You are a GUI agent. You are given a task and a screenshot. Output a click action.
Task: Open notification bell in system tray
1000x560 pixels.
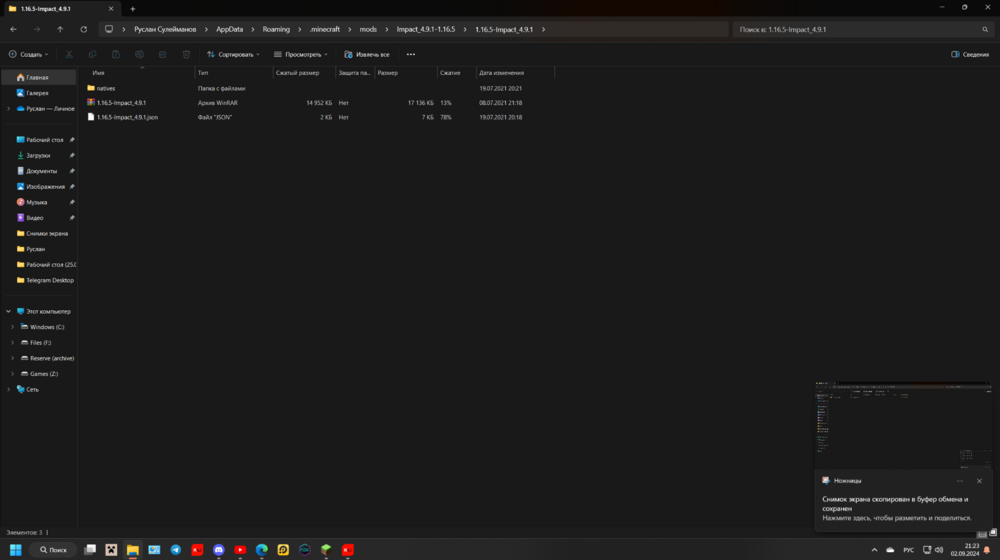coord(987,550)
